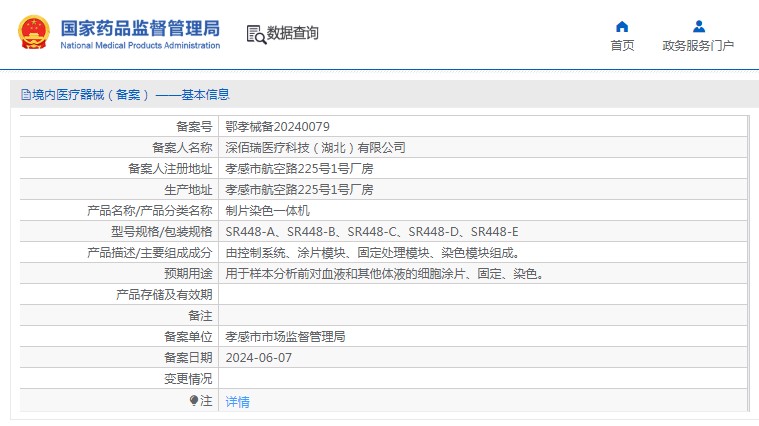Click the filing date 2024-06-07
The height and width of the screenshot is (426, 759).
[x=259, y=358]
